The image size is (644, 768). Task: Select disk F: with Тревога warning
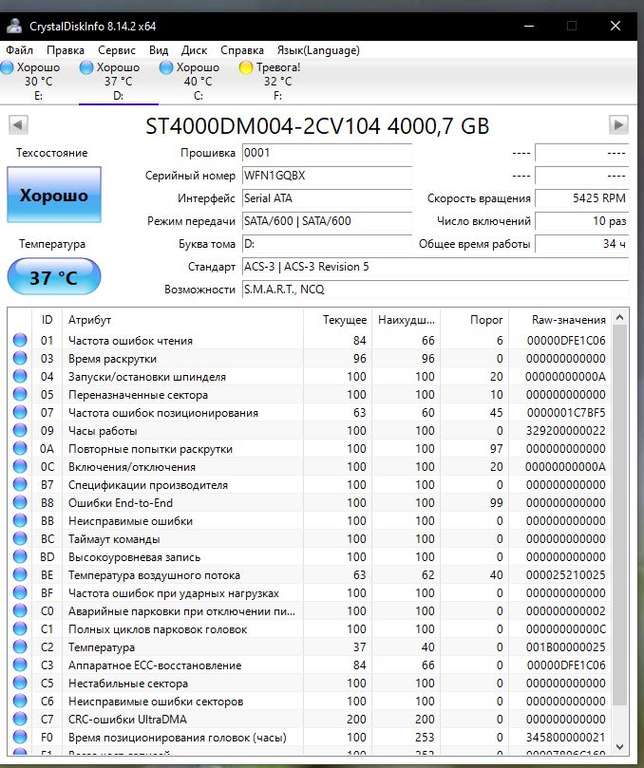(278, 81)
